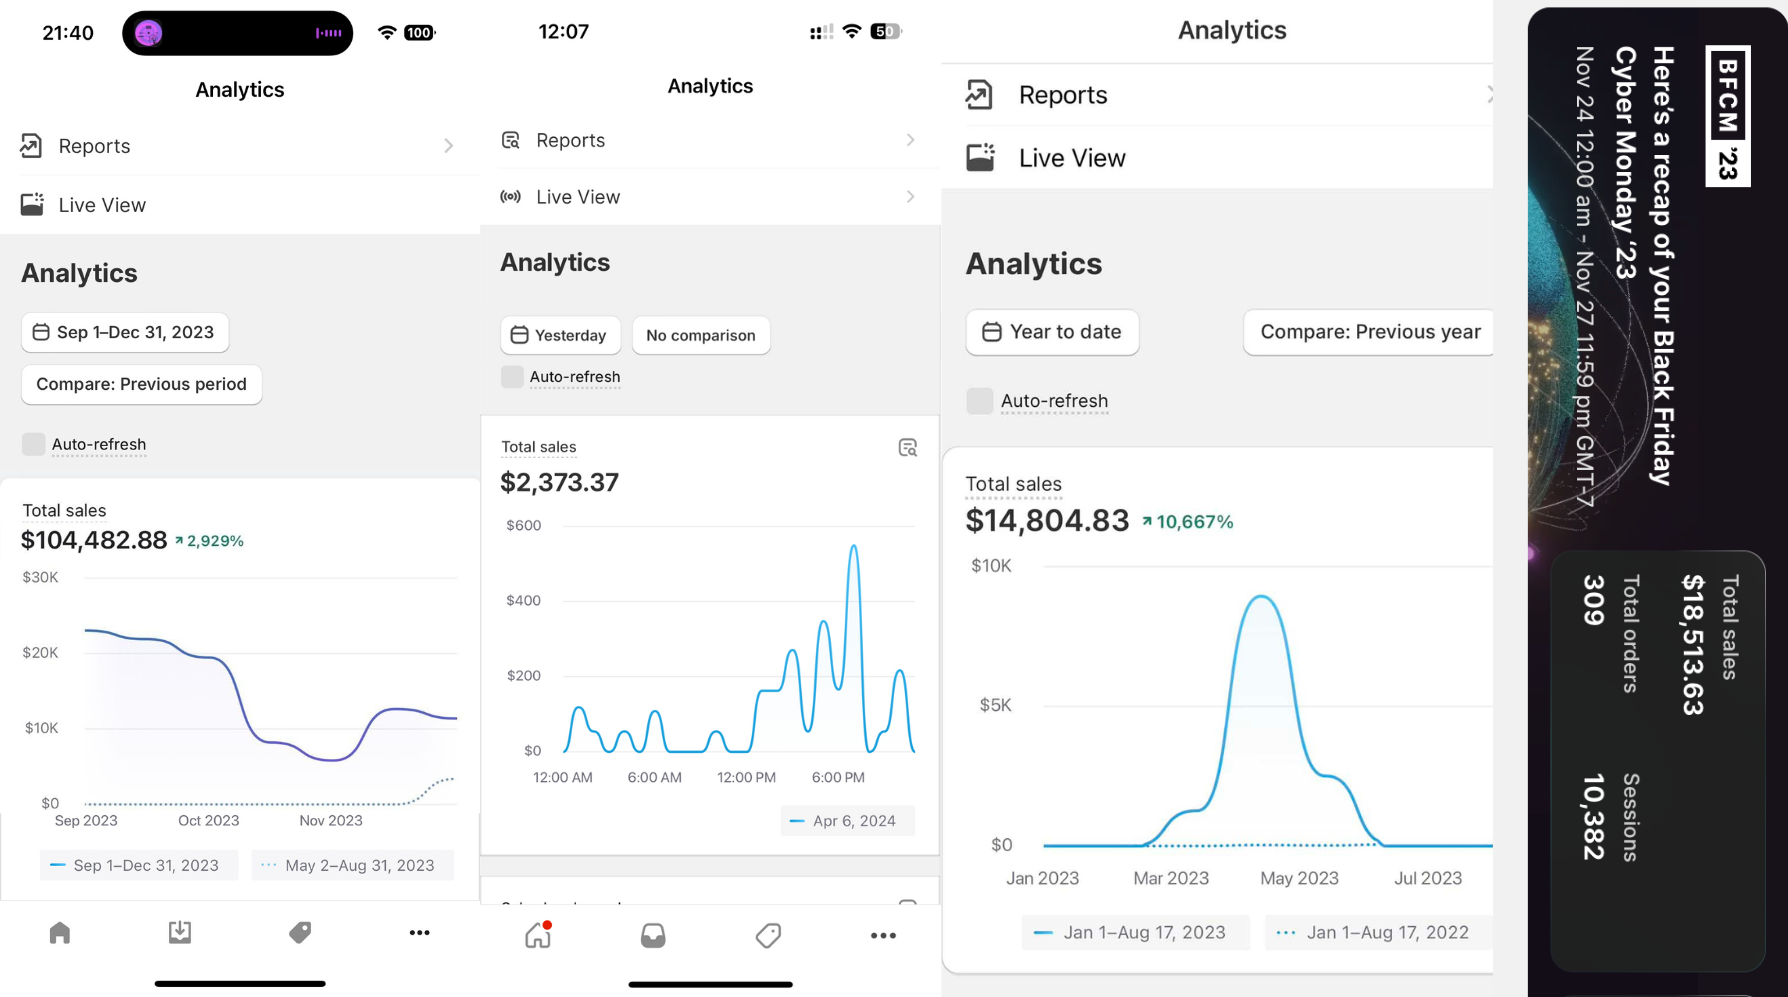
Task: Expand Reports chevron in the 12:07 screen
Action: pyautogui.click(x=910, y=140)
